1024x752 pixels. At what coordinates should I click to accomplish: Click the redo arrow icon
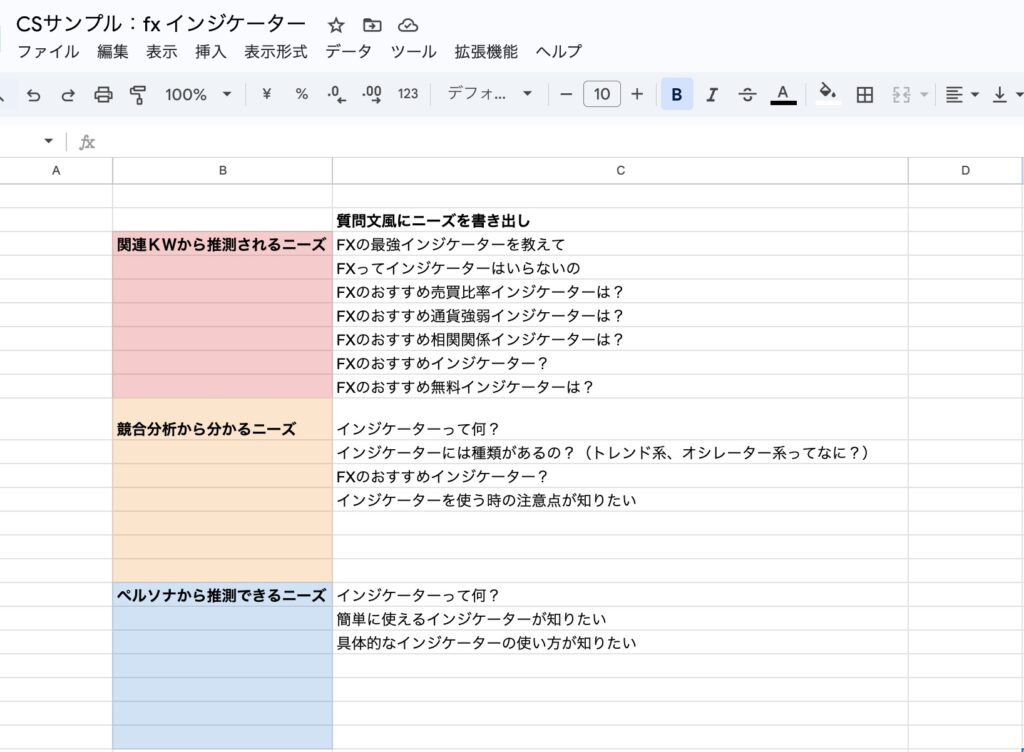pyautogui.click(x=68, y=95)
